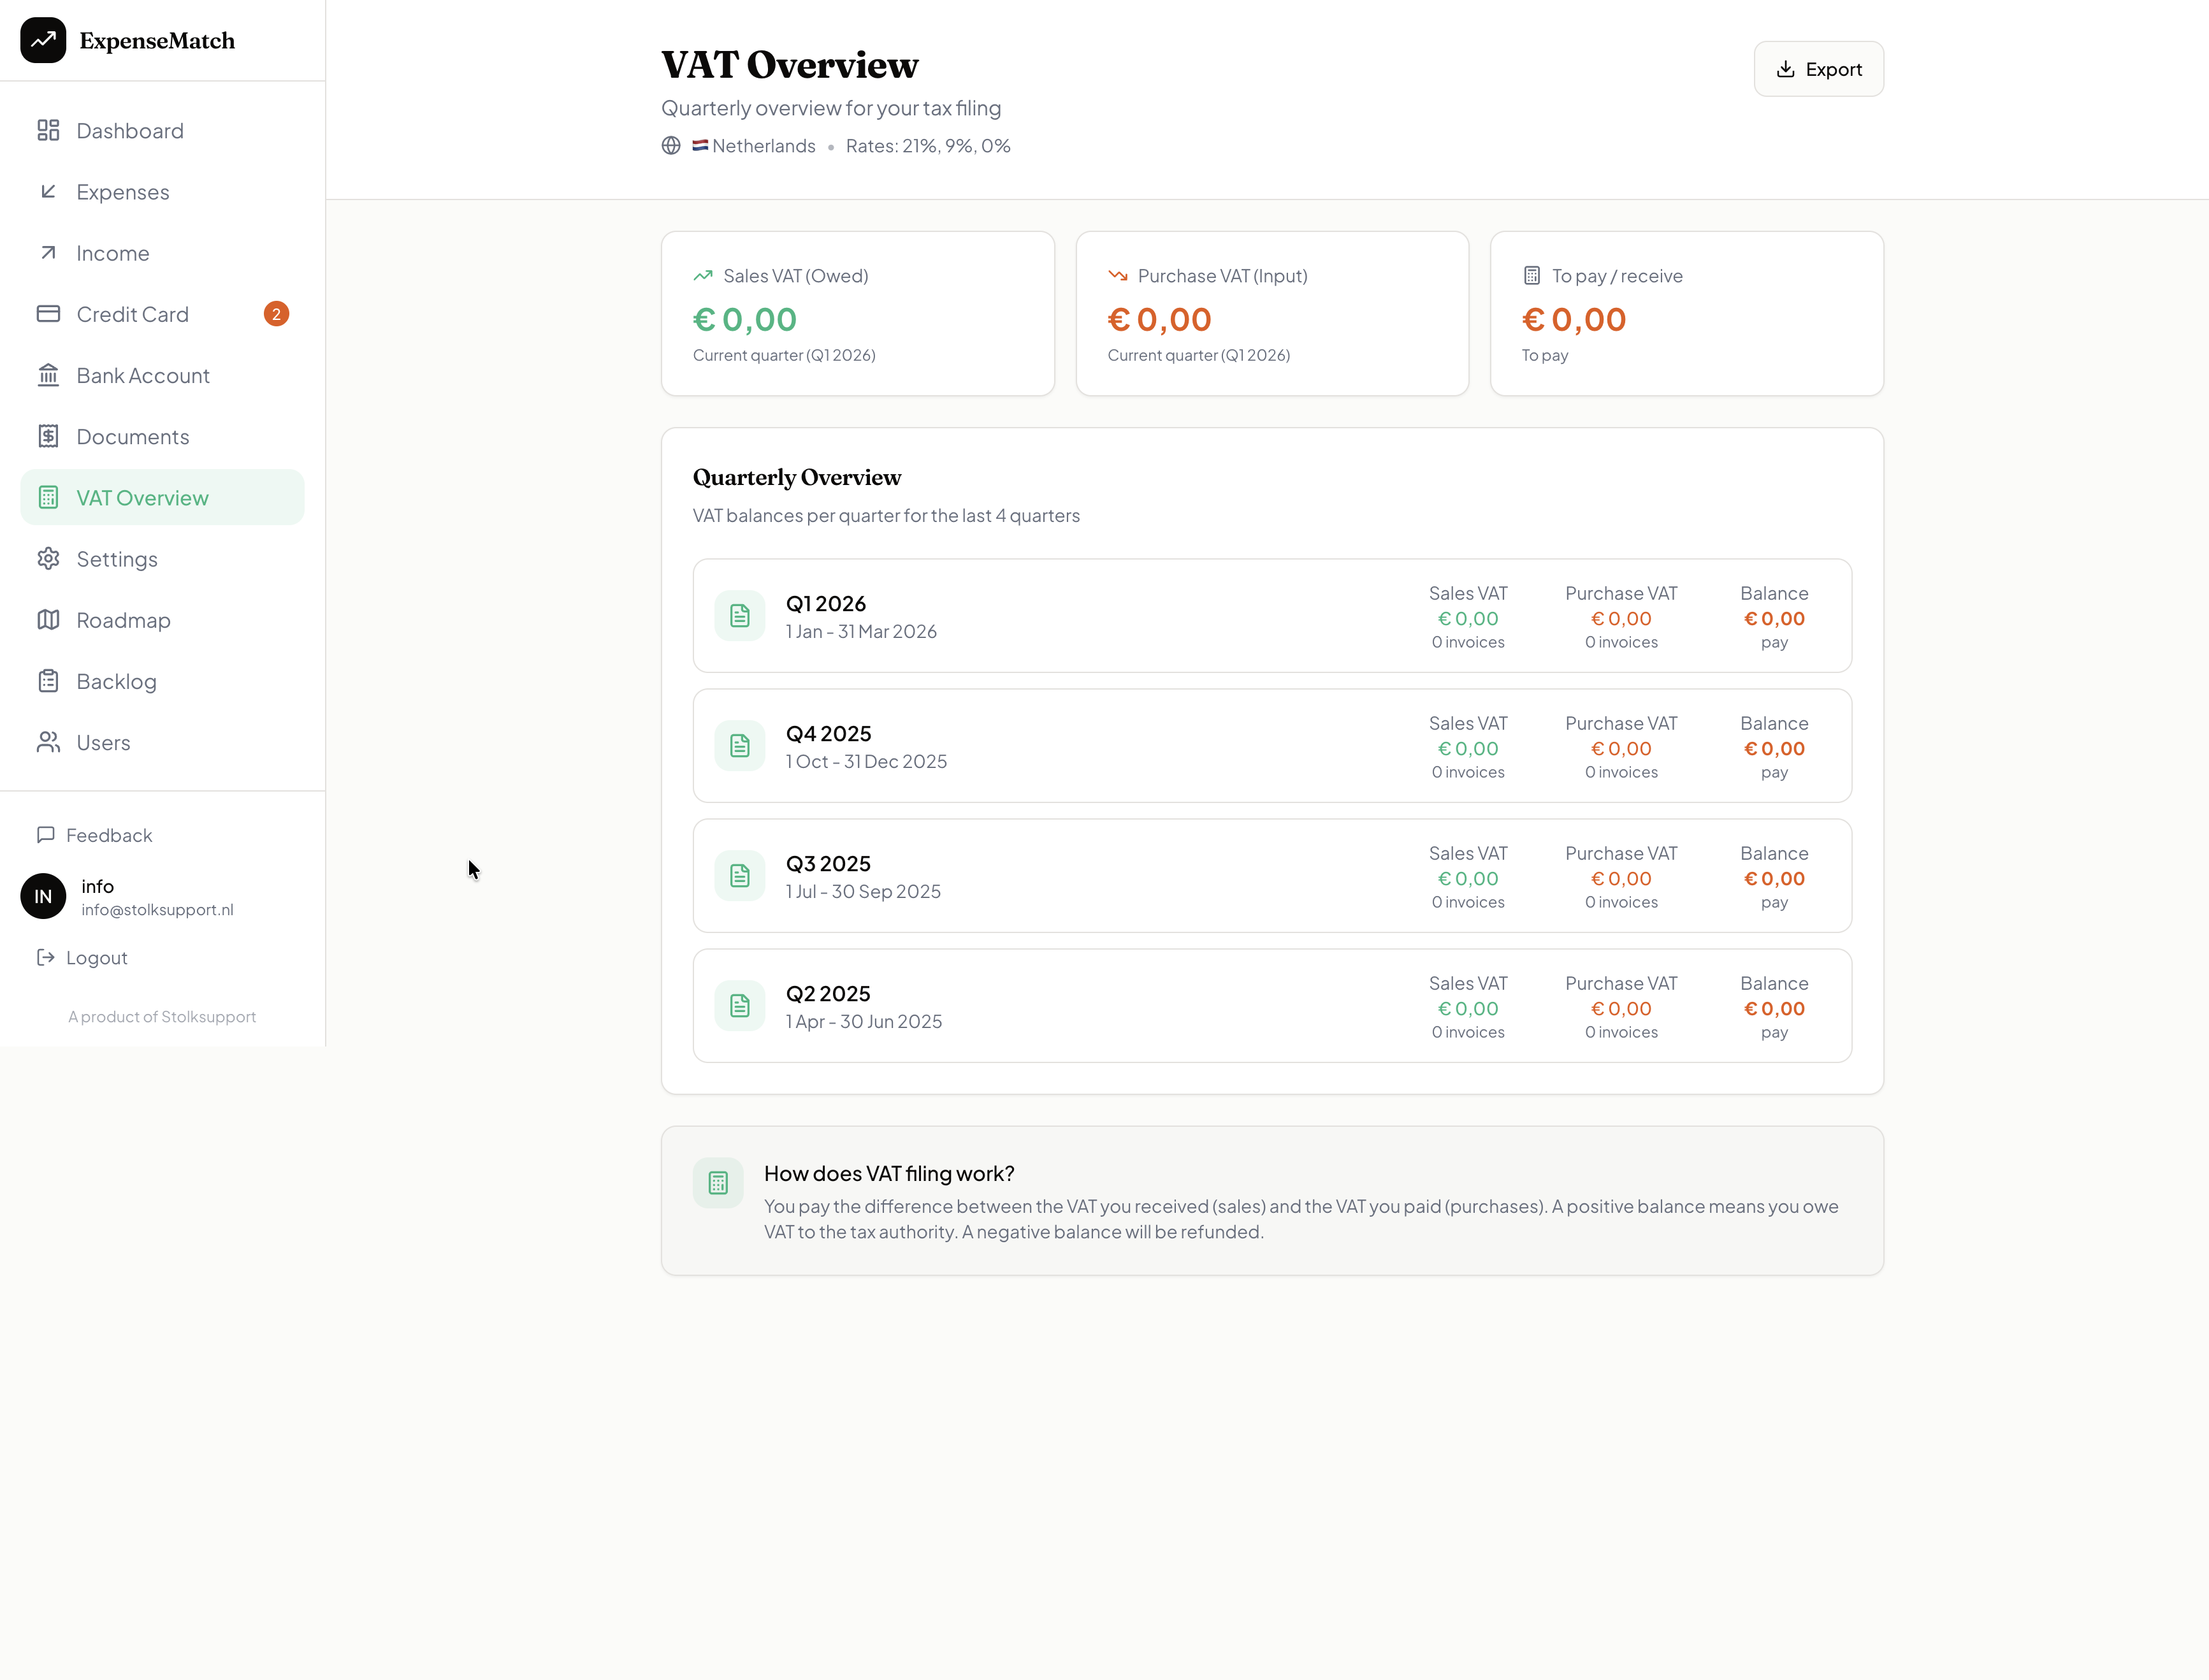Click the Users icon in sidebar
The height and width of the screenshot is (1680, 2209).
(x=49, y=742)
